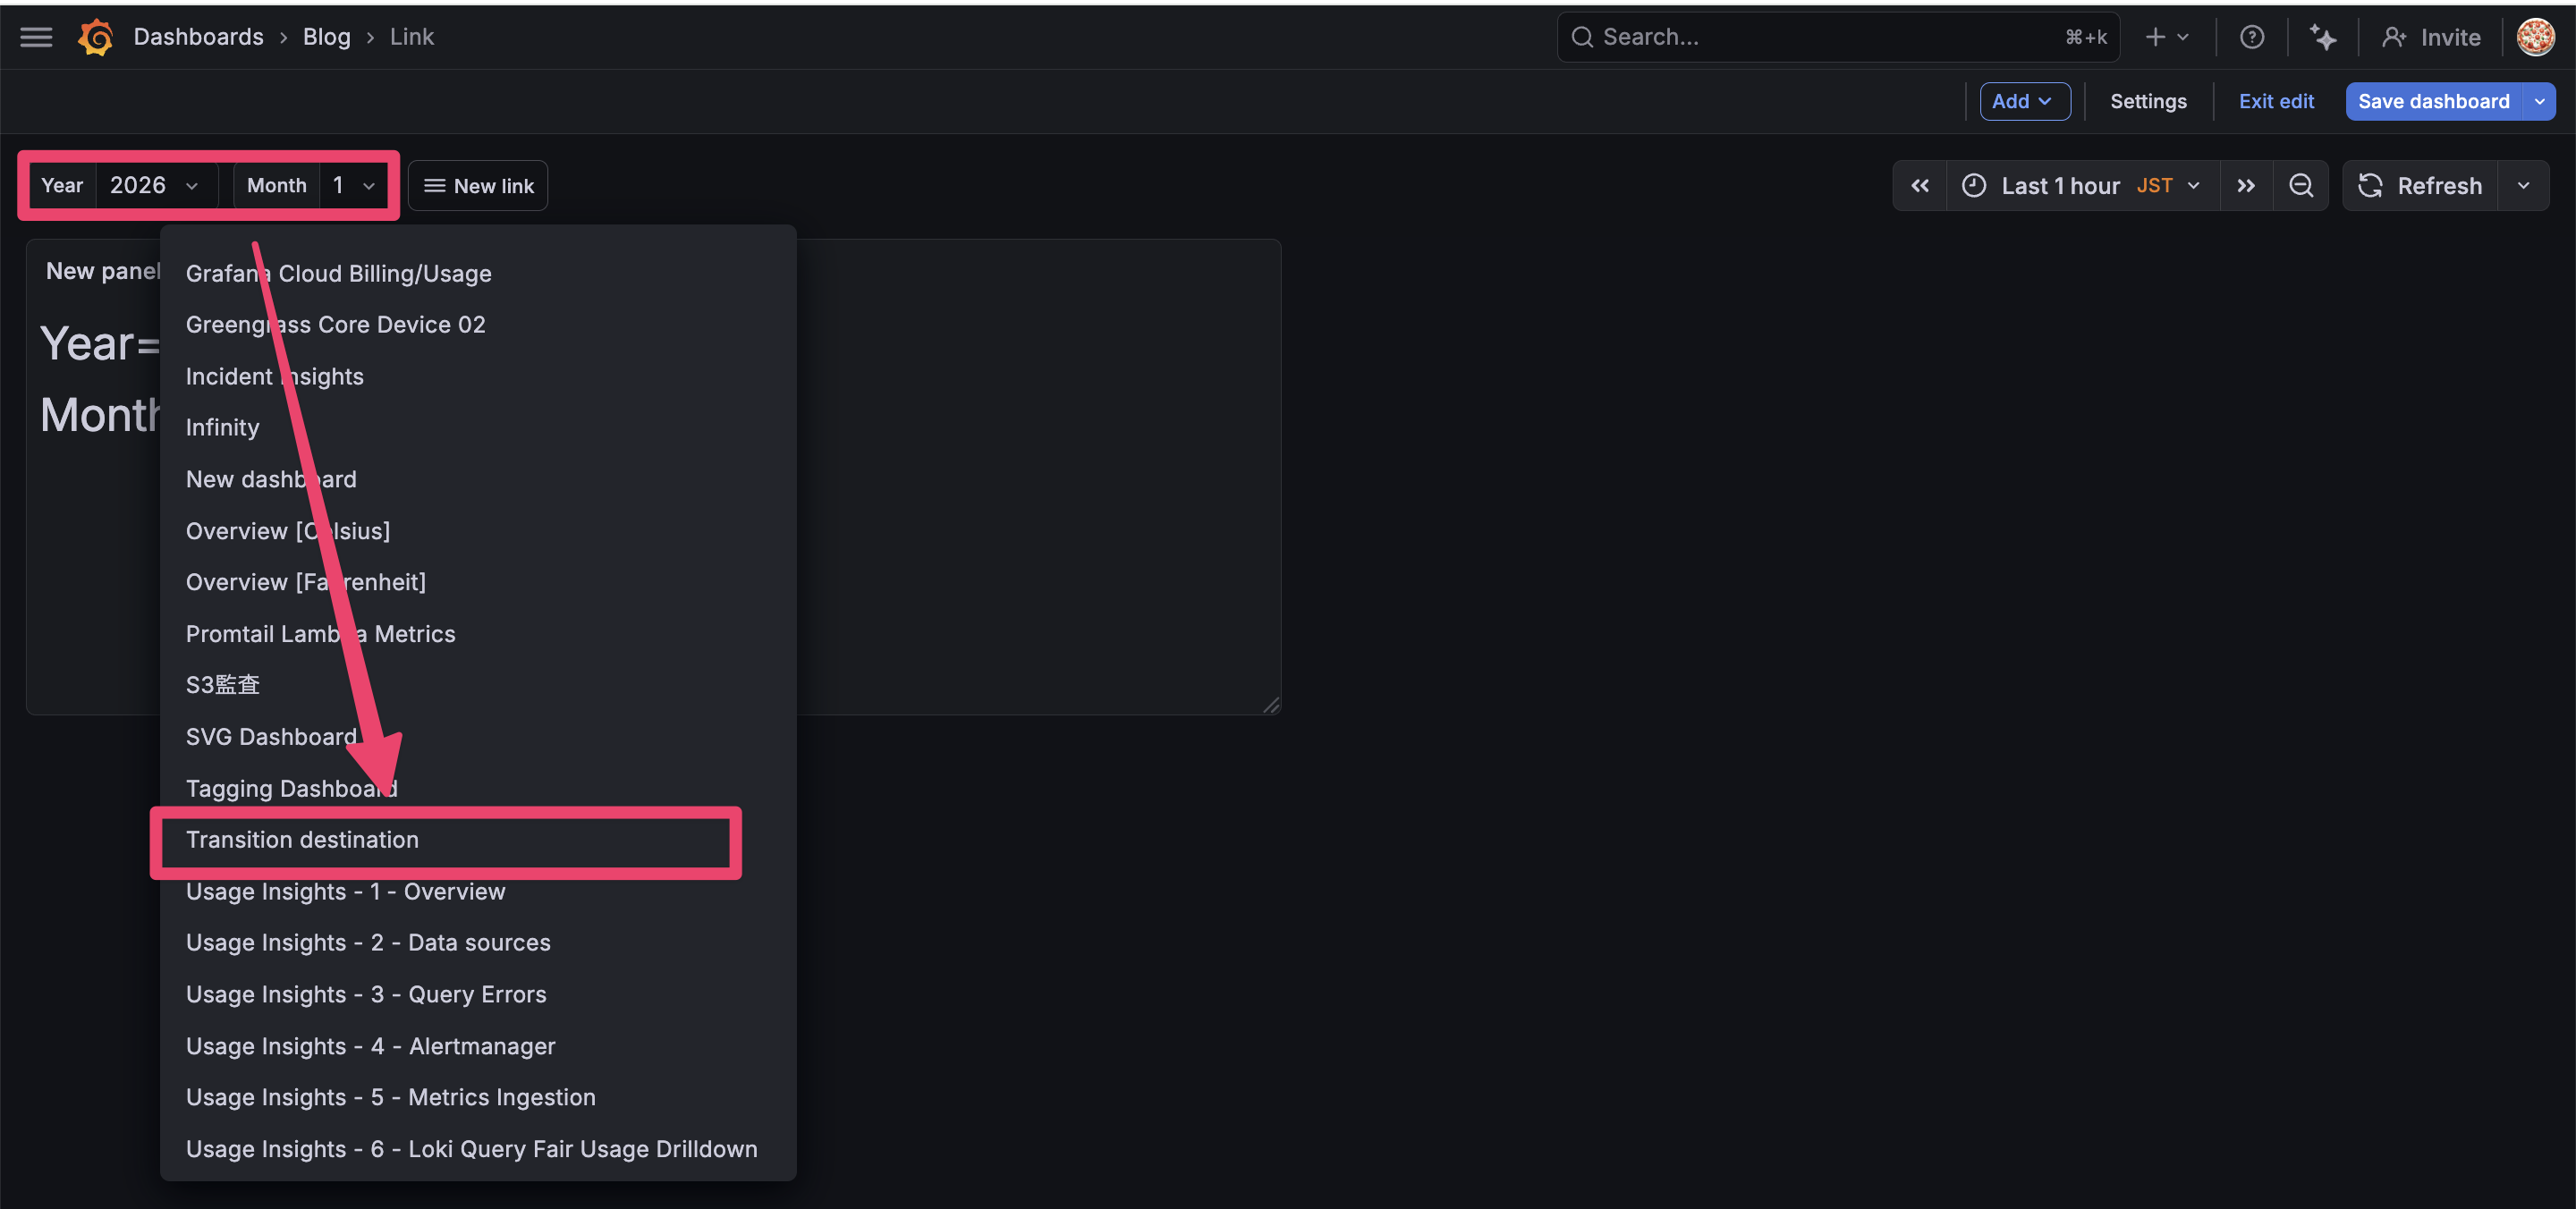Open the clock time range picker
Image resolution: width=2576 pixels, height=1209 pixels.
point(1973,185)
